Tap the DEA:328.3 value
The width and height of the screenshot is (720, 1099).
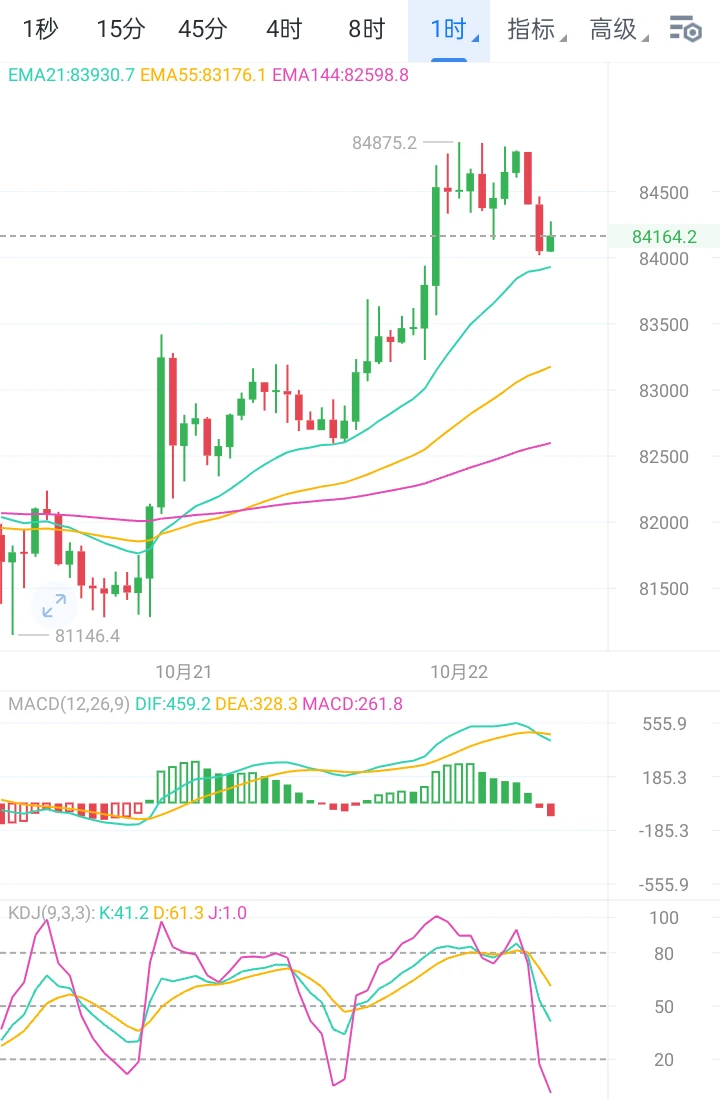[x=256, y=704]
